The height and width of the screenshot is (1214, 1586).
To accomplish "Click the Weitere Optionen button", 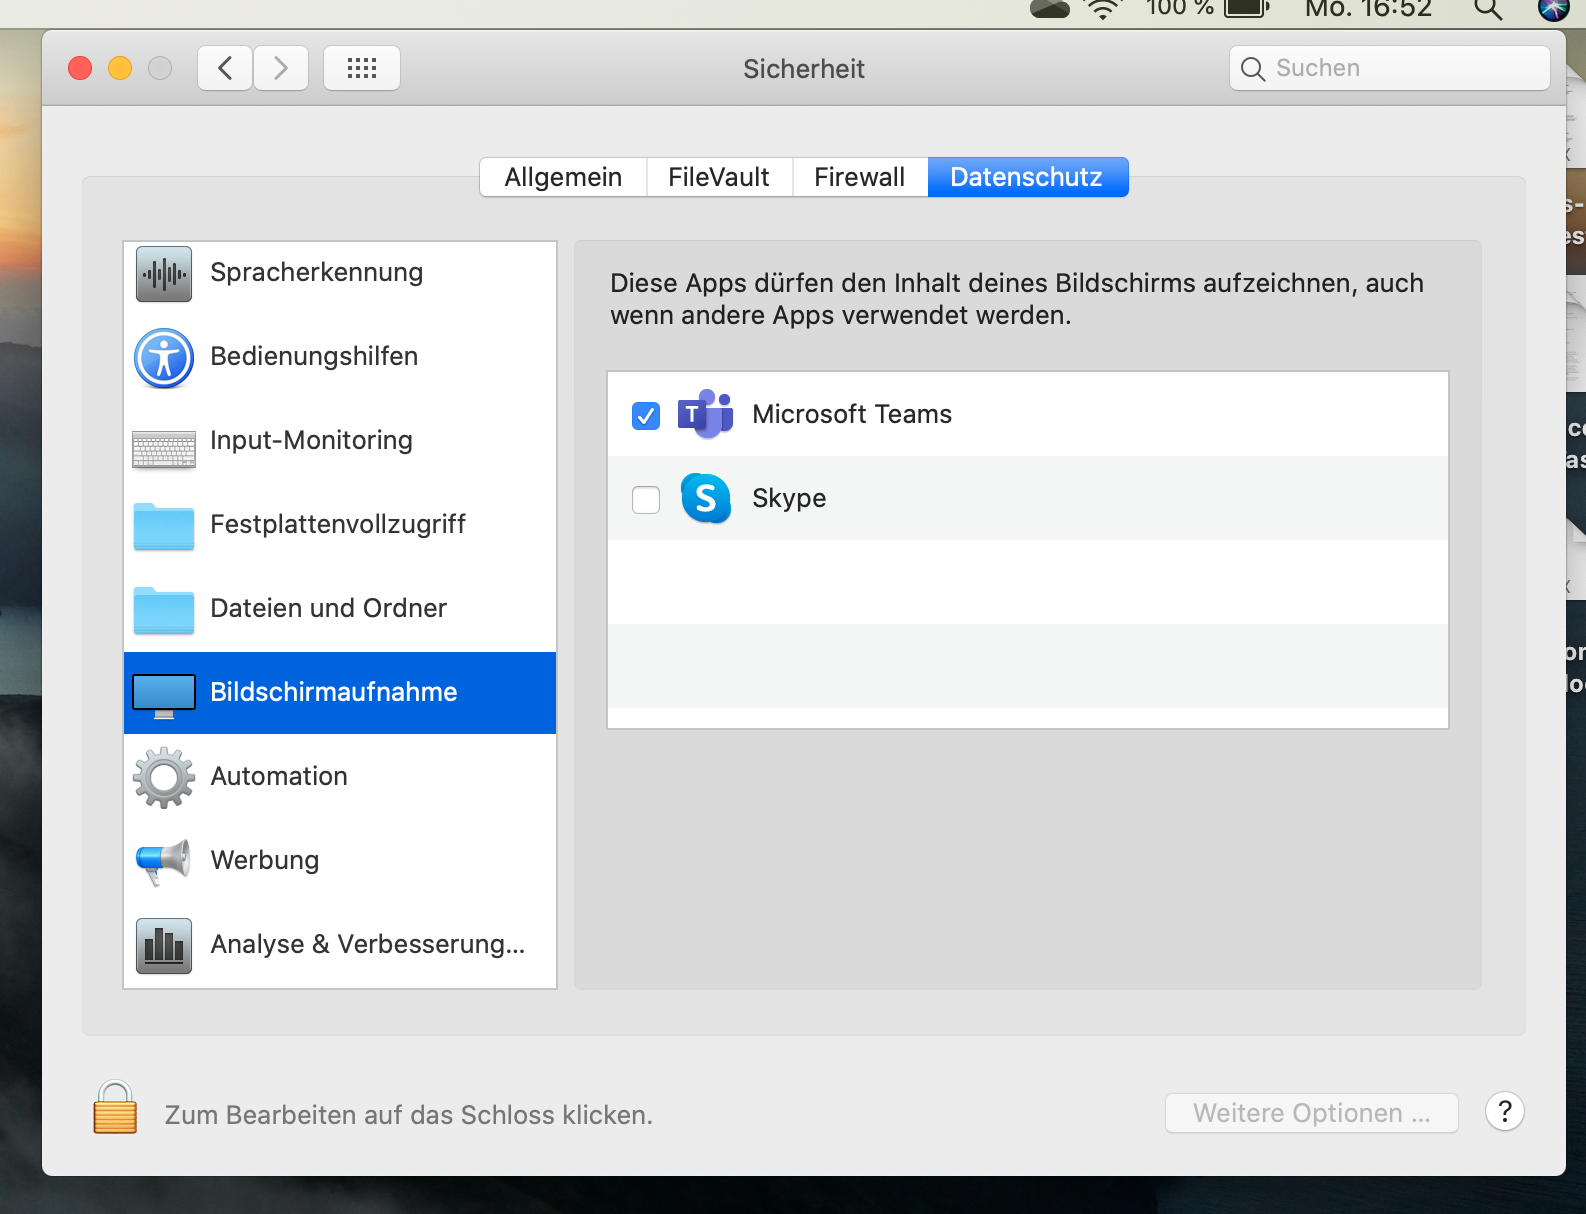I will point(1311,1113).
